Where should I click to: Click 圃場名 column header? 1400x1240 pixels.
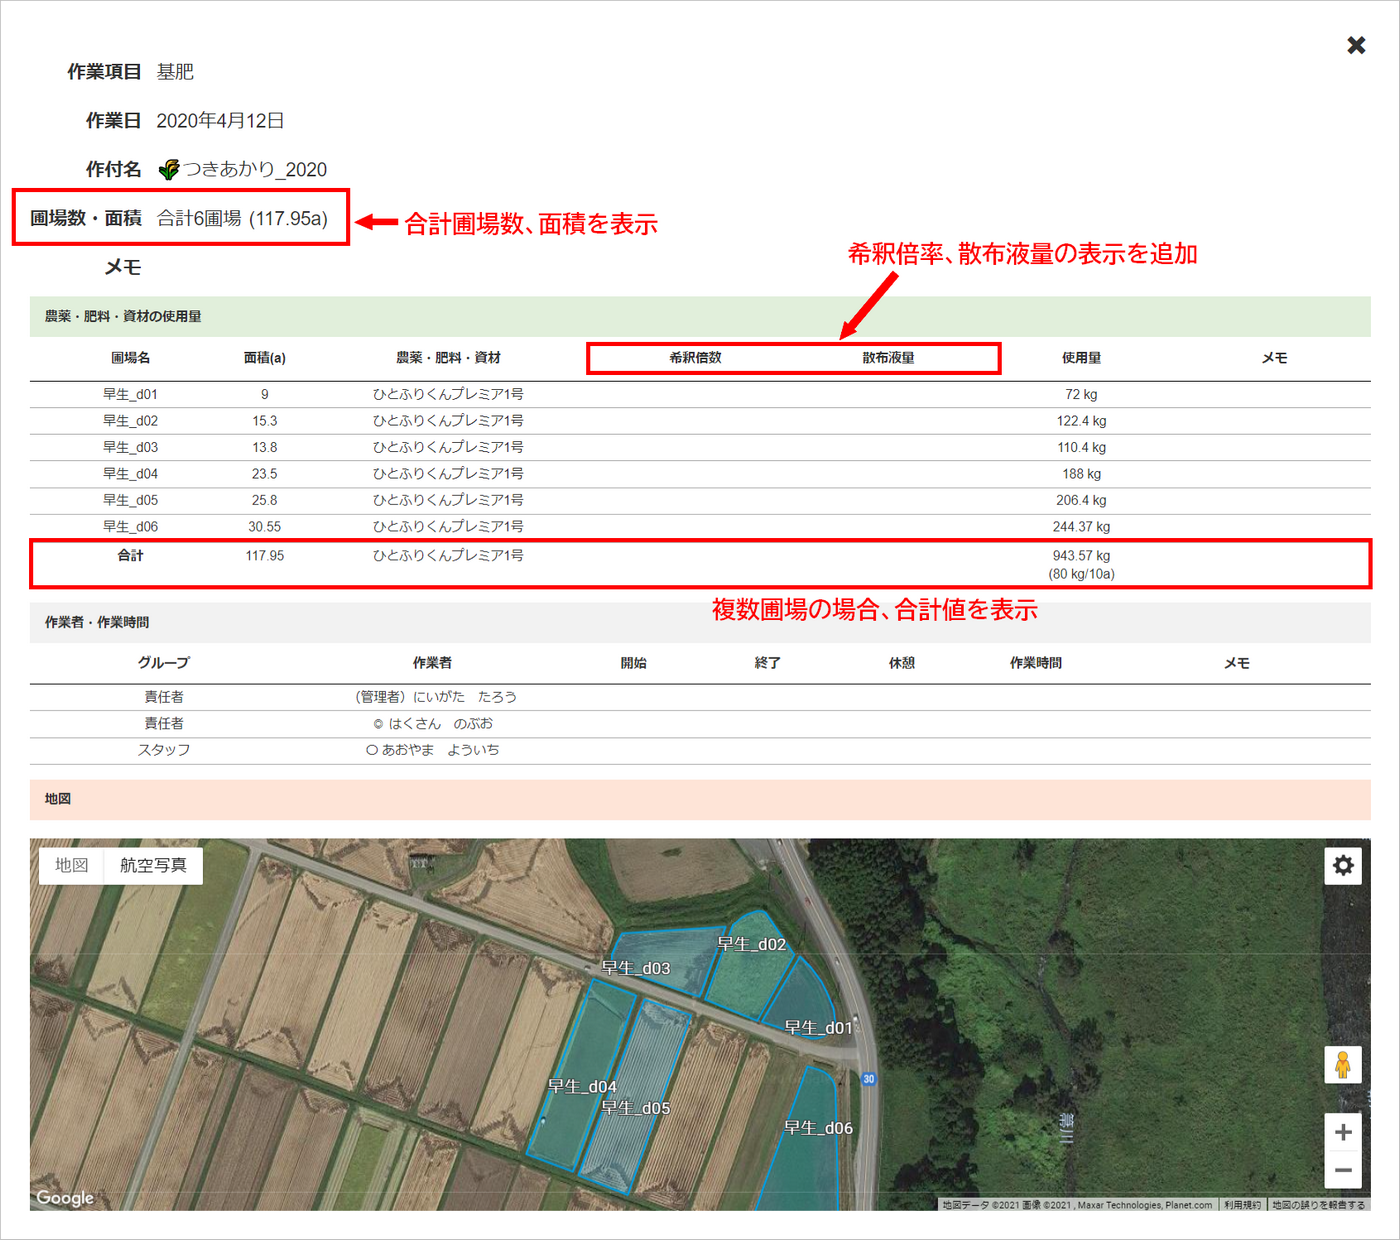coord(130,357)
